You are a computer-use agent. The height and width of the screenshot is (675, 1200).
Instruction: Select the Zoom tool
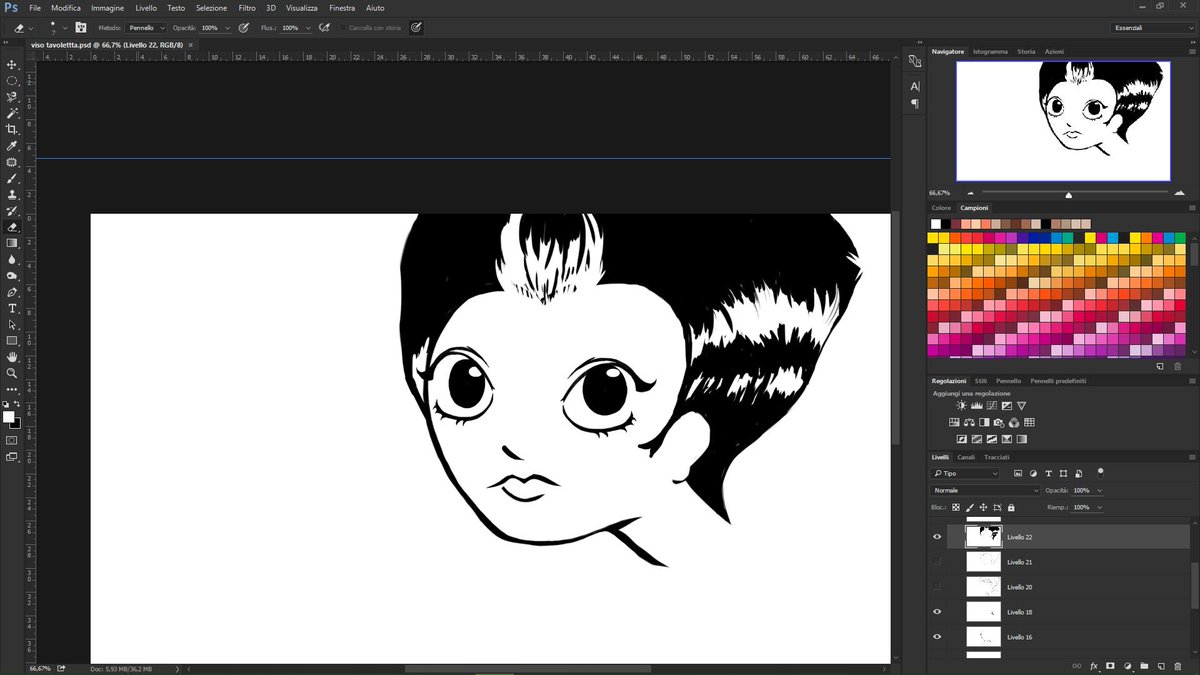(12, 372)
